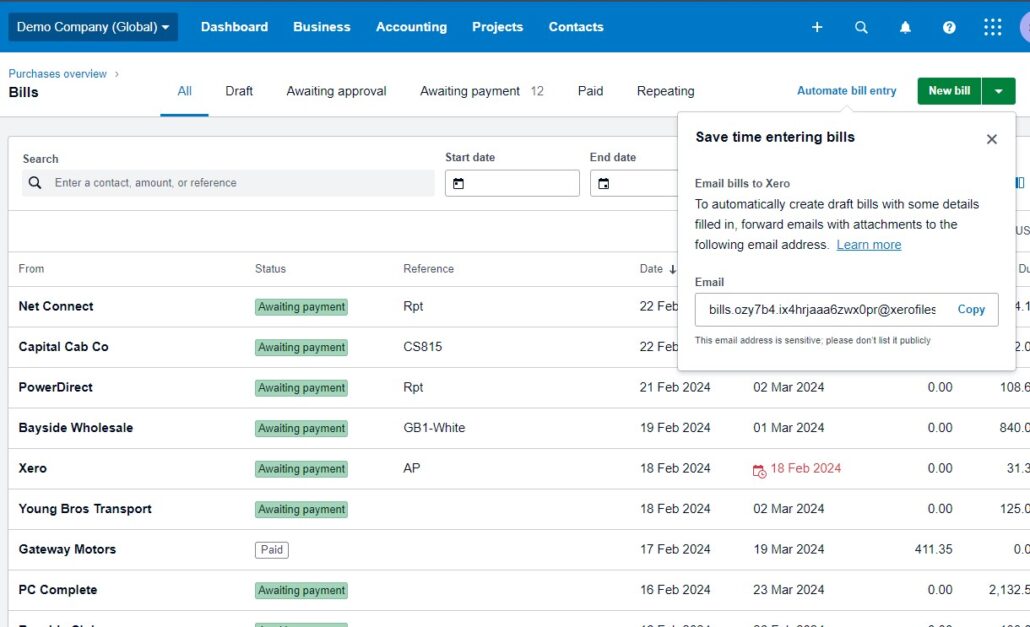Image resolution: width=1030 pixels, height=627 pixels.
Task: Expand the New bill split-button arrow
Action: (999, 90)
